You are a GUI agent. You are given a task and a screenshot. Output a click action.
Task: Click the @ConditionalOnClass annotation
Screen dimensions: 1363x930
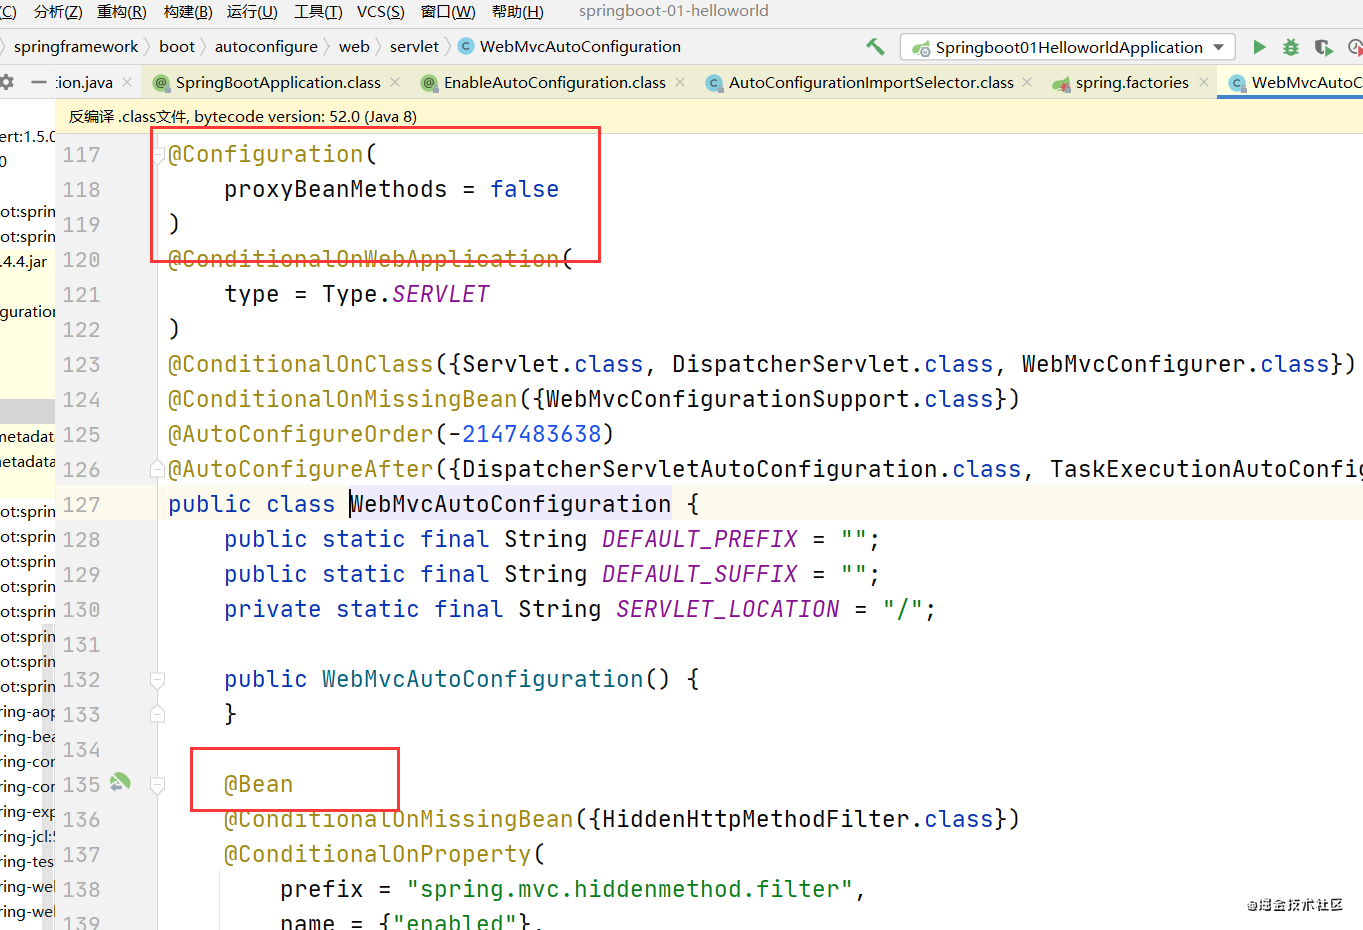click(x=300, y=365)
